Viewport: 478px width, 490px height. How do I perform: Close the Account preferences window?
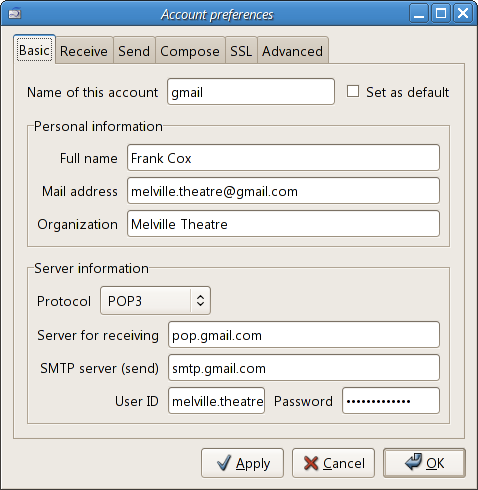coord(463,14)
